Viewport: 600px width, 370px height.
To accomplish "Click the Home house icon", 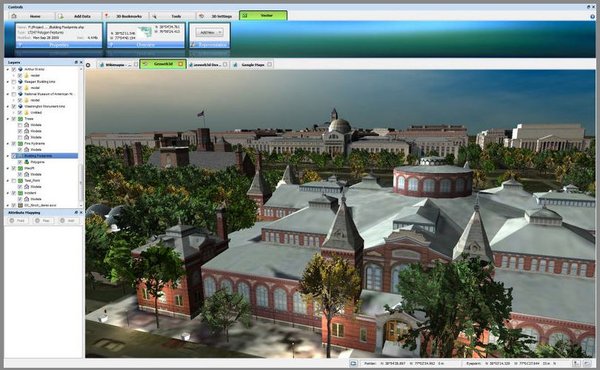I will [14, 16].
